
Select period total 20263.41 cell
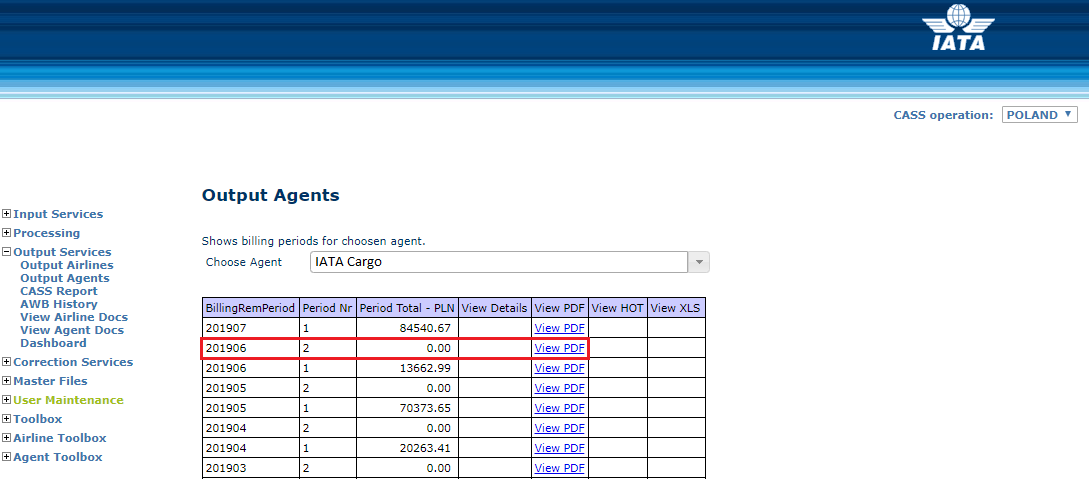tap(407, 448)
